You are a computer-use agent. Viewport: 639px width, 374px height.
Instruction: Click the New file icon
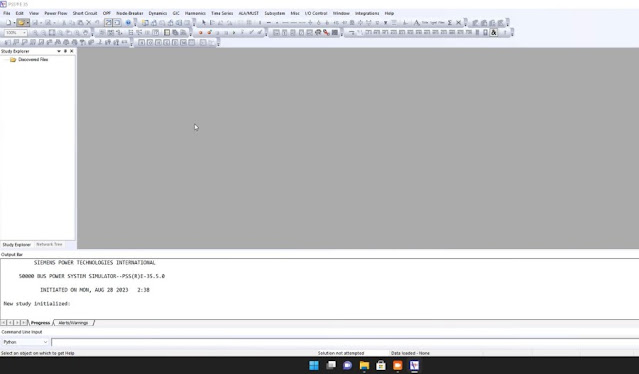8,23
